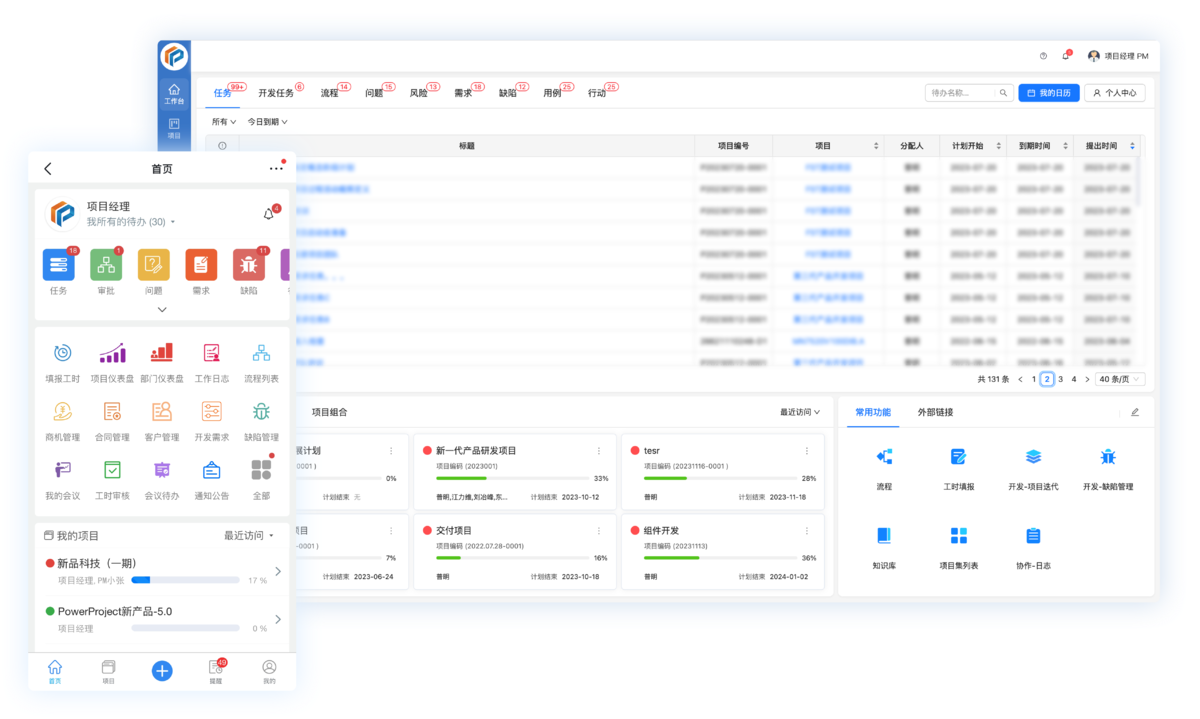
Task: Click the 我的日历 button
Action: (1049, 92)
